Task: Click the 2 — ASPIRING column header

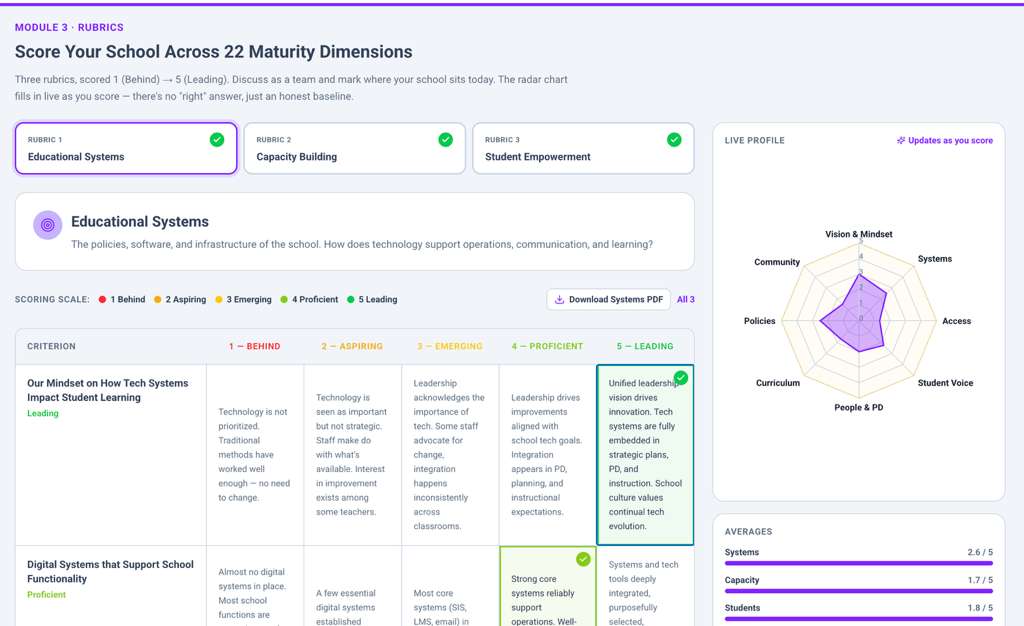Action: coord(352,347)
